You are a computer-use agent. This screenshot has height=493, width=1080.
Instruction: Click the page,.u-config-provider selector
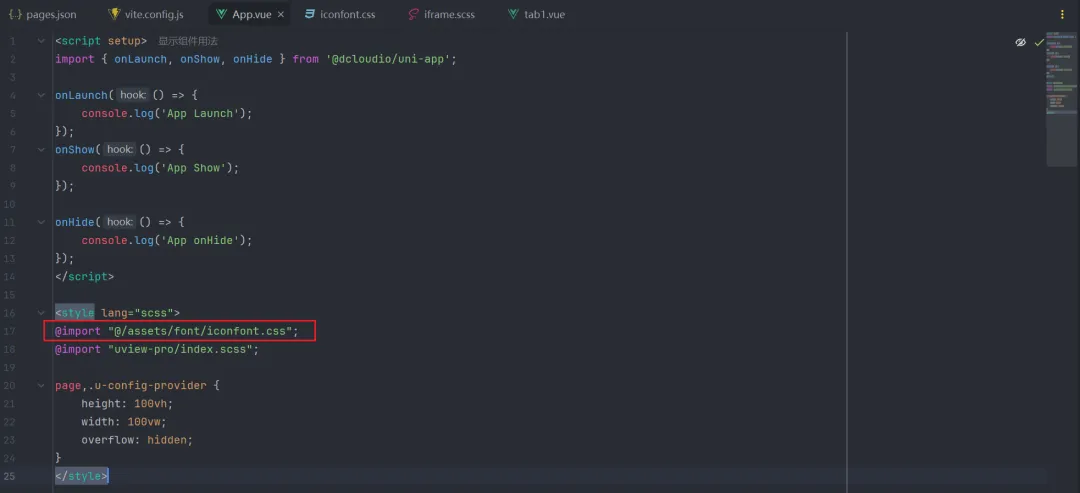130,386
